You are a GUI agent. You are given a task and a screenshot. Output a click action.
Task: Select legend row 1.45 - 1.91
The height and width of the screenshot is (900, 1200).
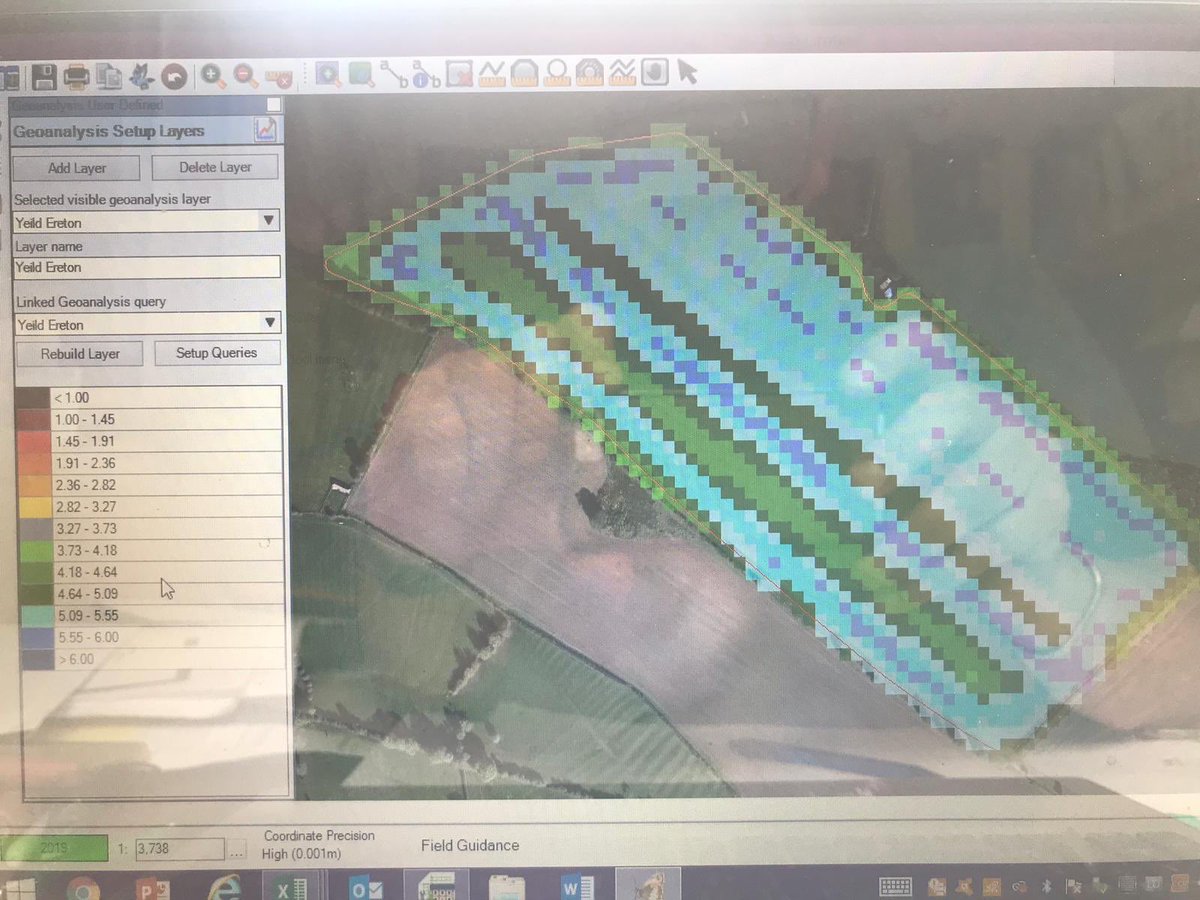pyautogui.click(x=148, y=441)
